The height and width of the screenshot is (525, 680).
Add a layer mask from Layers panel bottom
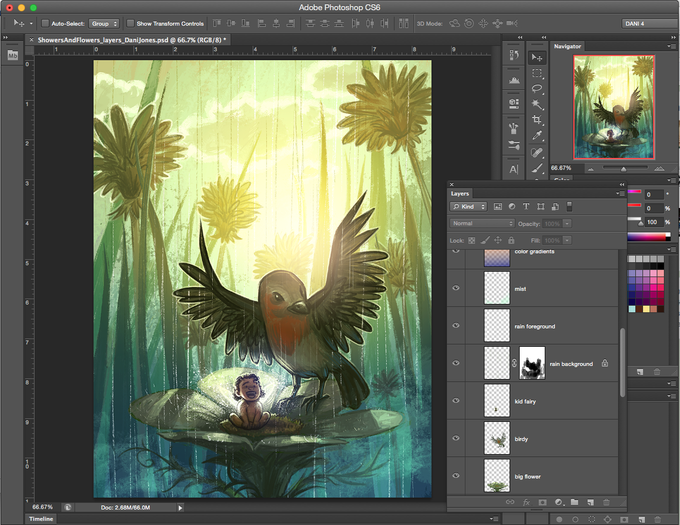[542, 502]
